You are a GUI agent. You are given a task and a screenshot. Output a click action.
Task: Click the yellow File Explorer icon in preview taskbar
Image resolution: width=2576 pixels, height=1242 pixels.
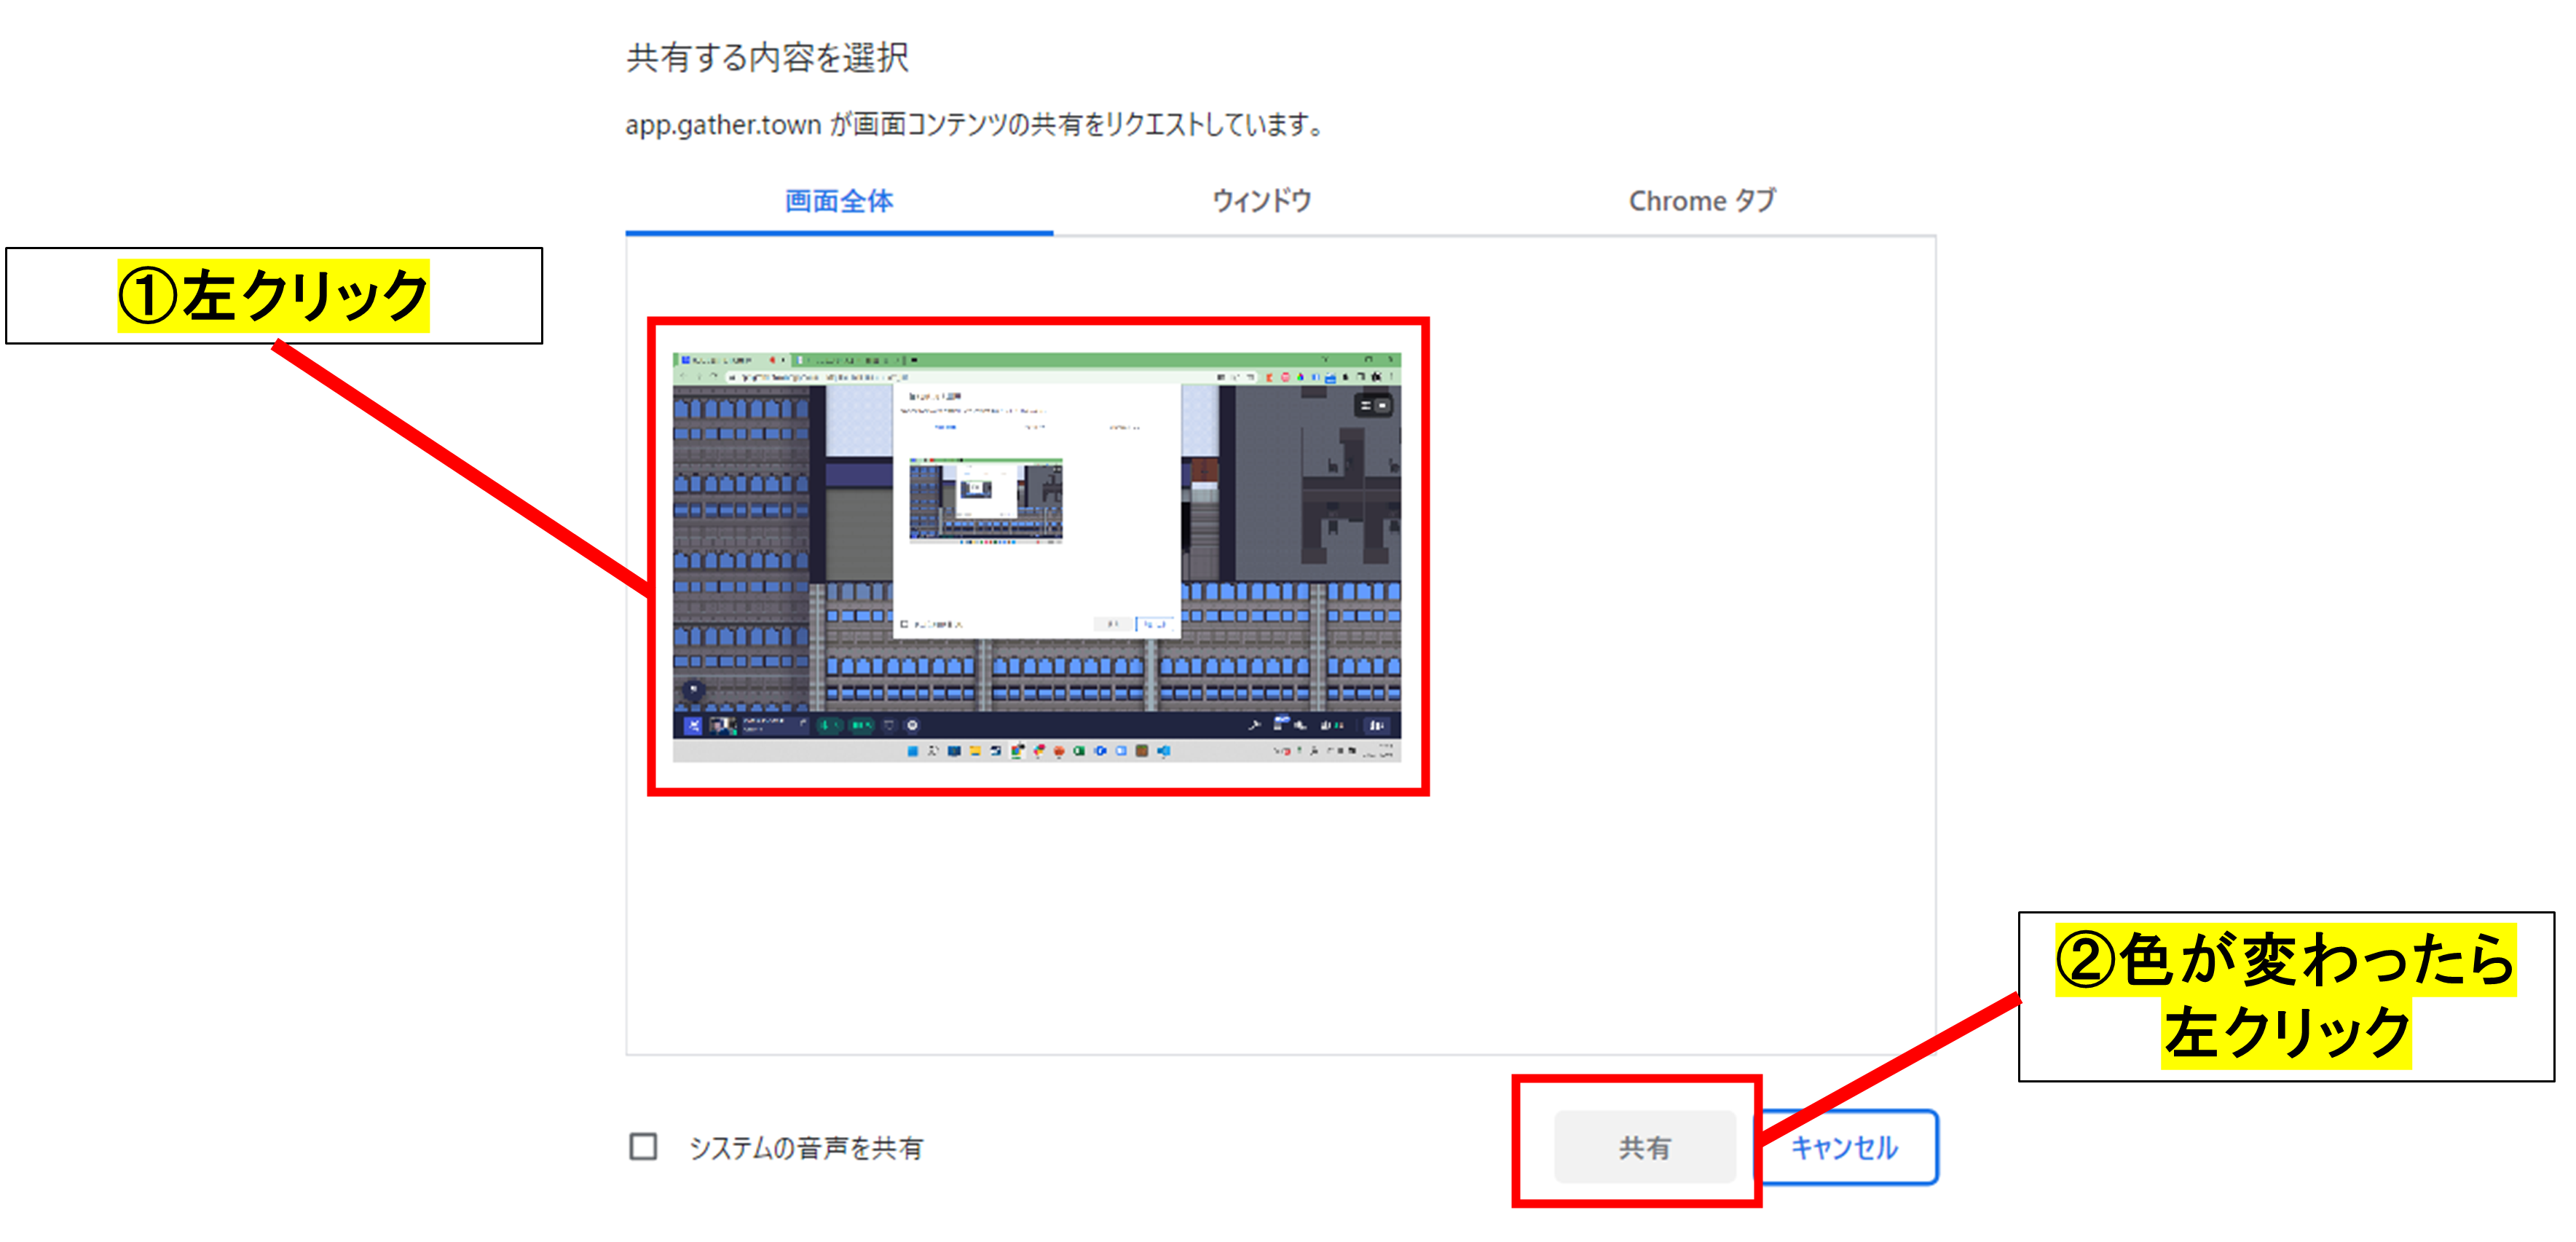[x=975, y=752]
